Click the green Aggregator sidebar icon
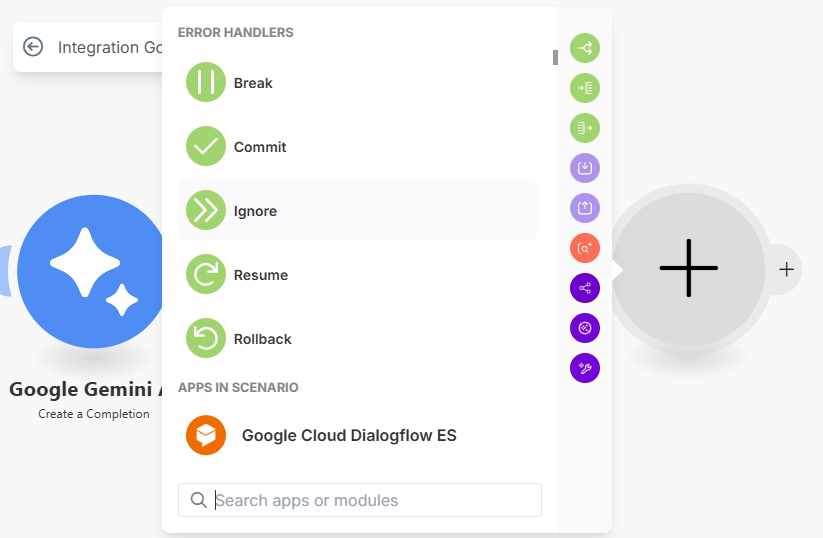Image resolution: width=823 pixels, height=538 pixels. [585, 88]
